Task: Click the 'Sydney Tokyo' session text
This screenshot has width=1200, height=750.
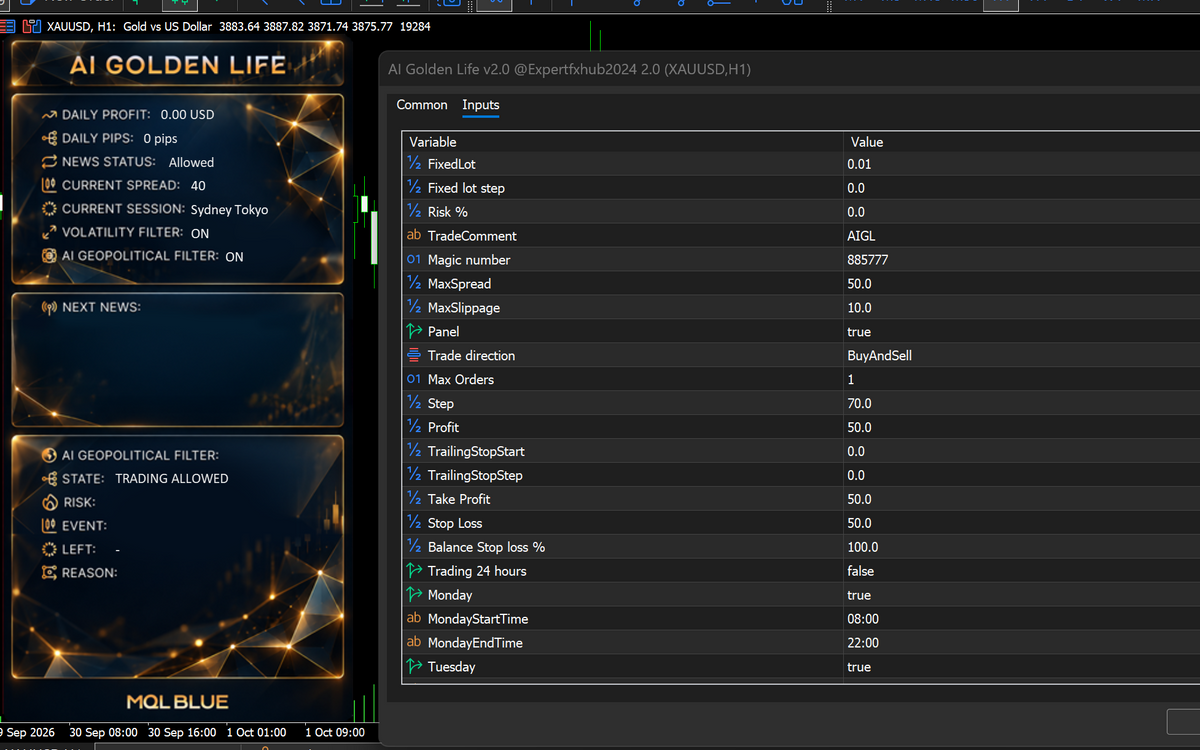Action: point(229,210)
